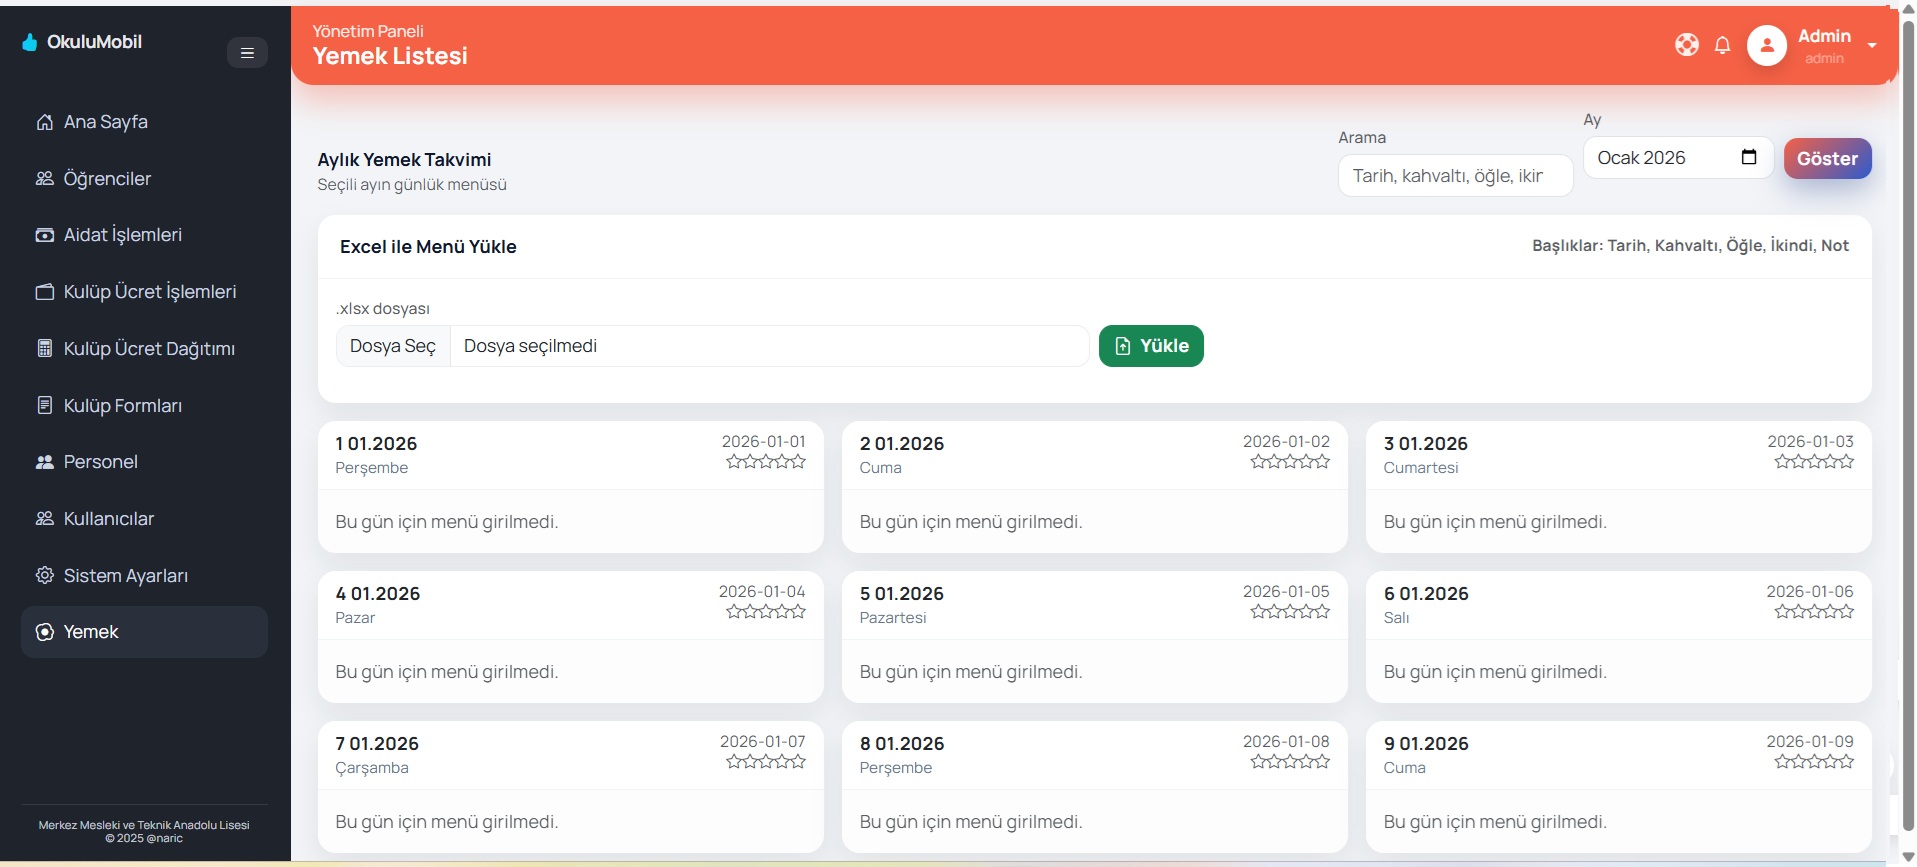This screenshot has height=867, width=1917.
Task: Click the Admin user avatar icon
Action: (x=1766, y=46)
